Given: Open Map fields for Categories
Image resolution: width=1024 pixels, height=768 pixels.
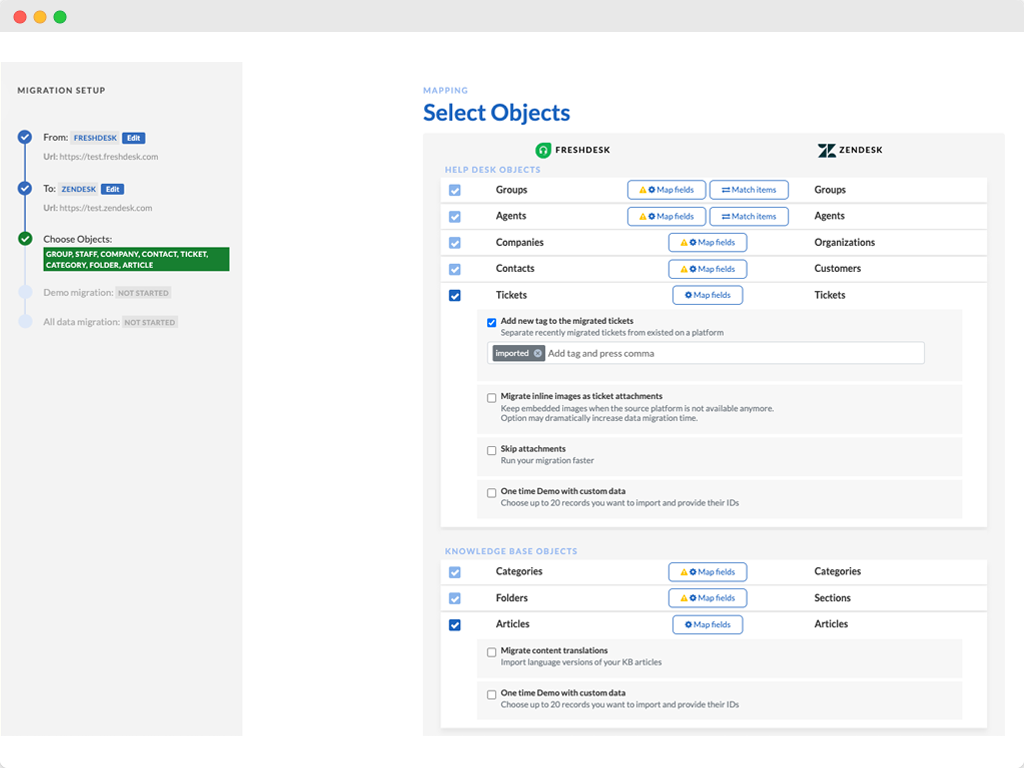Looking at the screenshot, I should point(707,572).
